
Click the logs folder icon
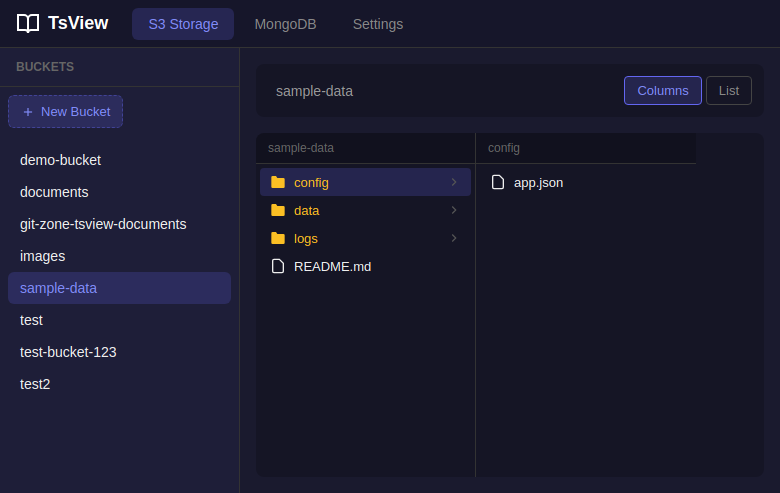tap(278, 238)
